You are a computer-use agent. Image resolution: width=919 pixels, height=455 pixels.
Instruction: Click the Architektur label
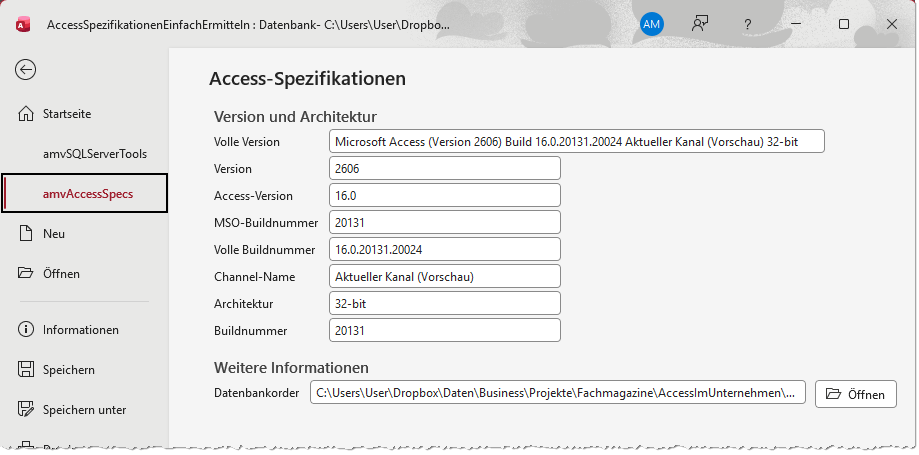243,304
